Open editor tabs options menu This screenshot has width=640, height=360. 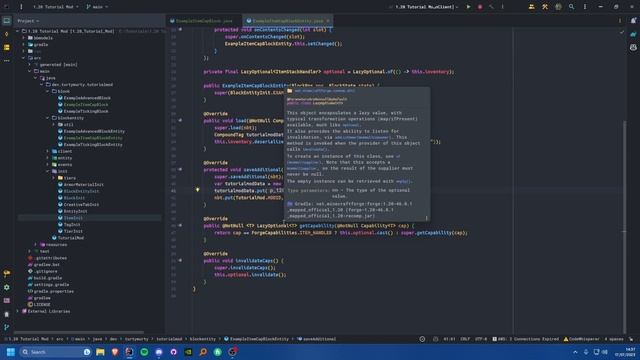pos(620,20)
